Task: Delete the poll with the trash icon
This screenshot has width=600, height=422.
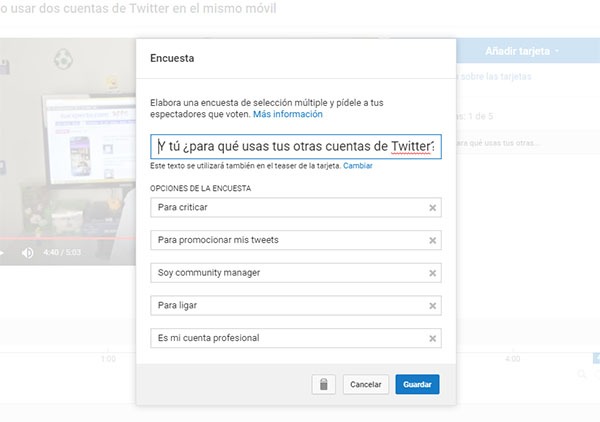Action: (323, 384)
